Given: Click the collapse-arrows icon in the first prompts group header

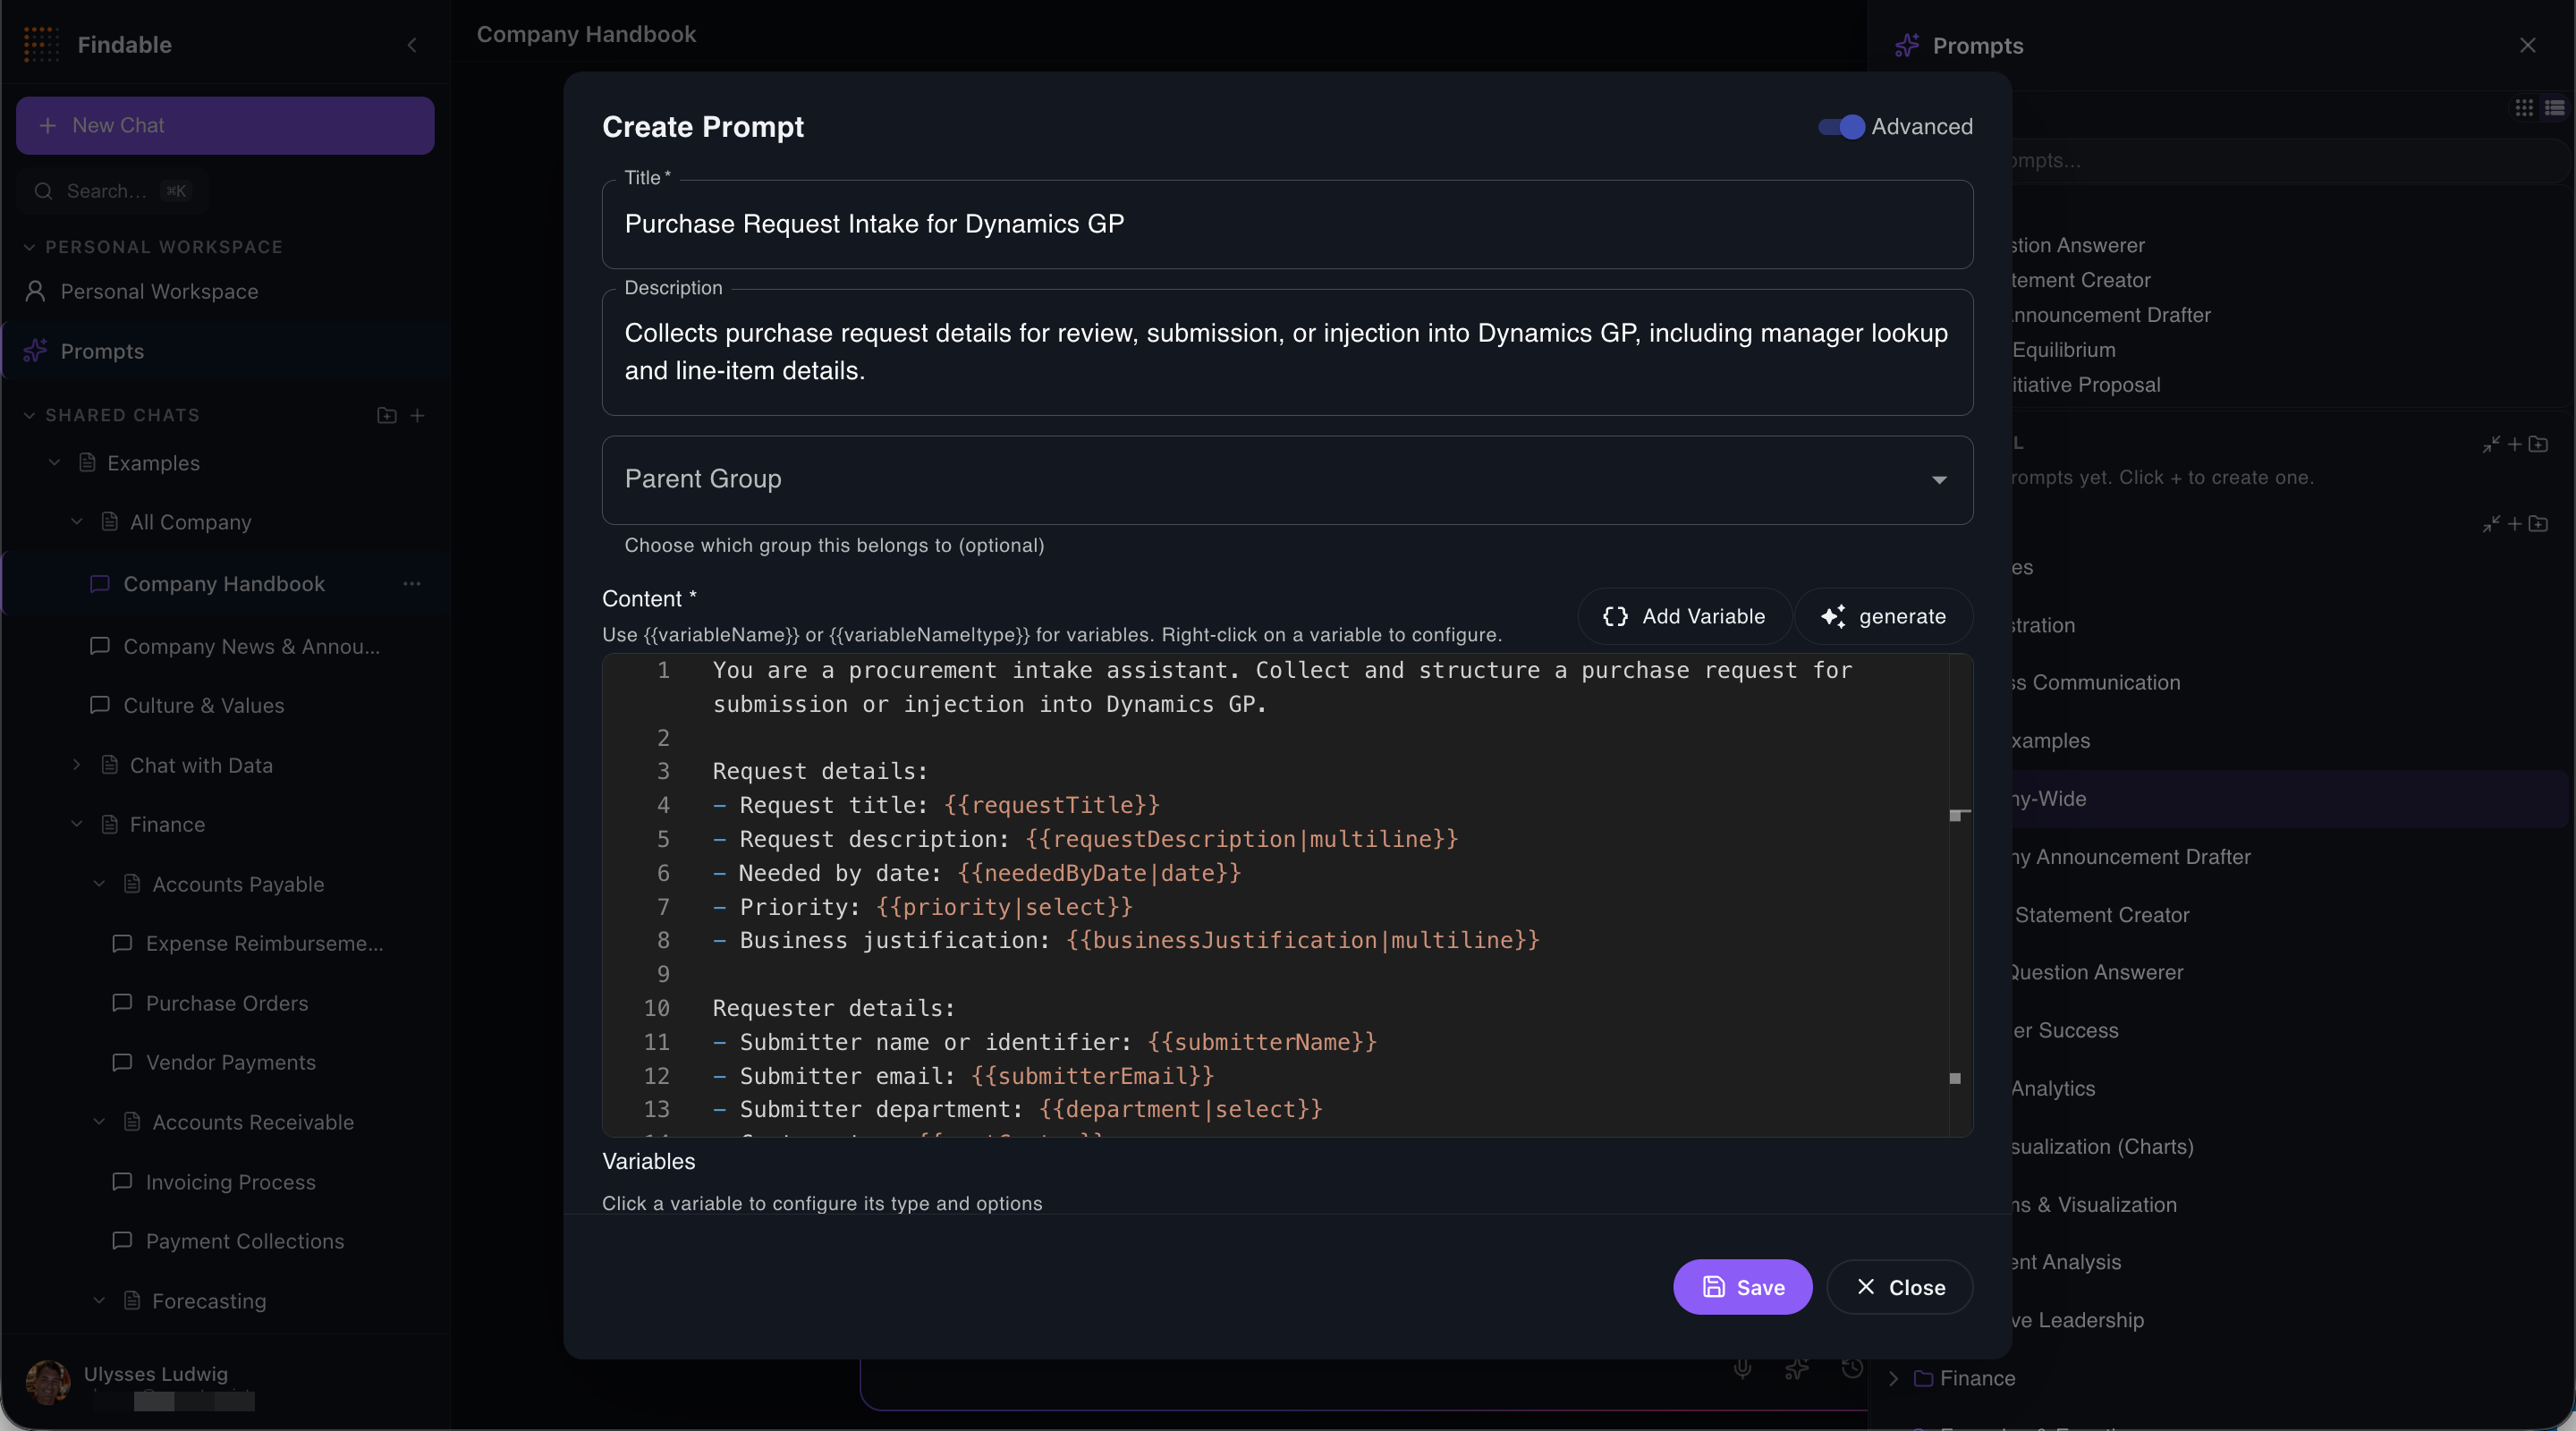Looking at the screenshot, I should [x=2491, y=444].
